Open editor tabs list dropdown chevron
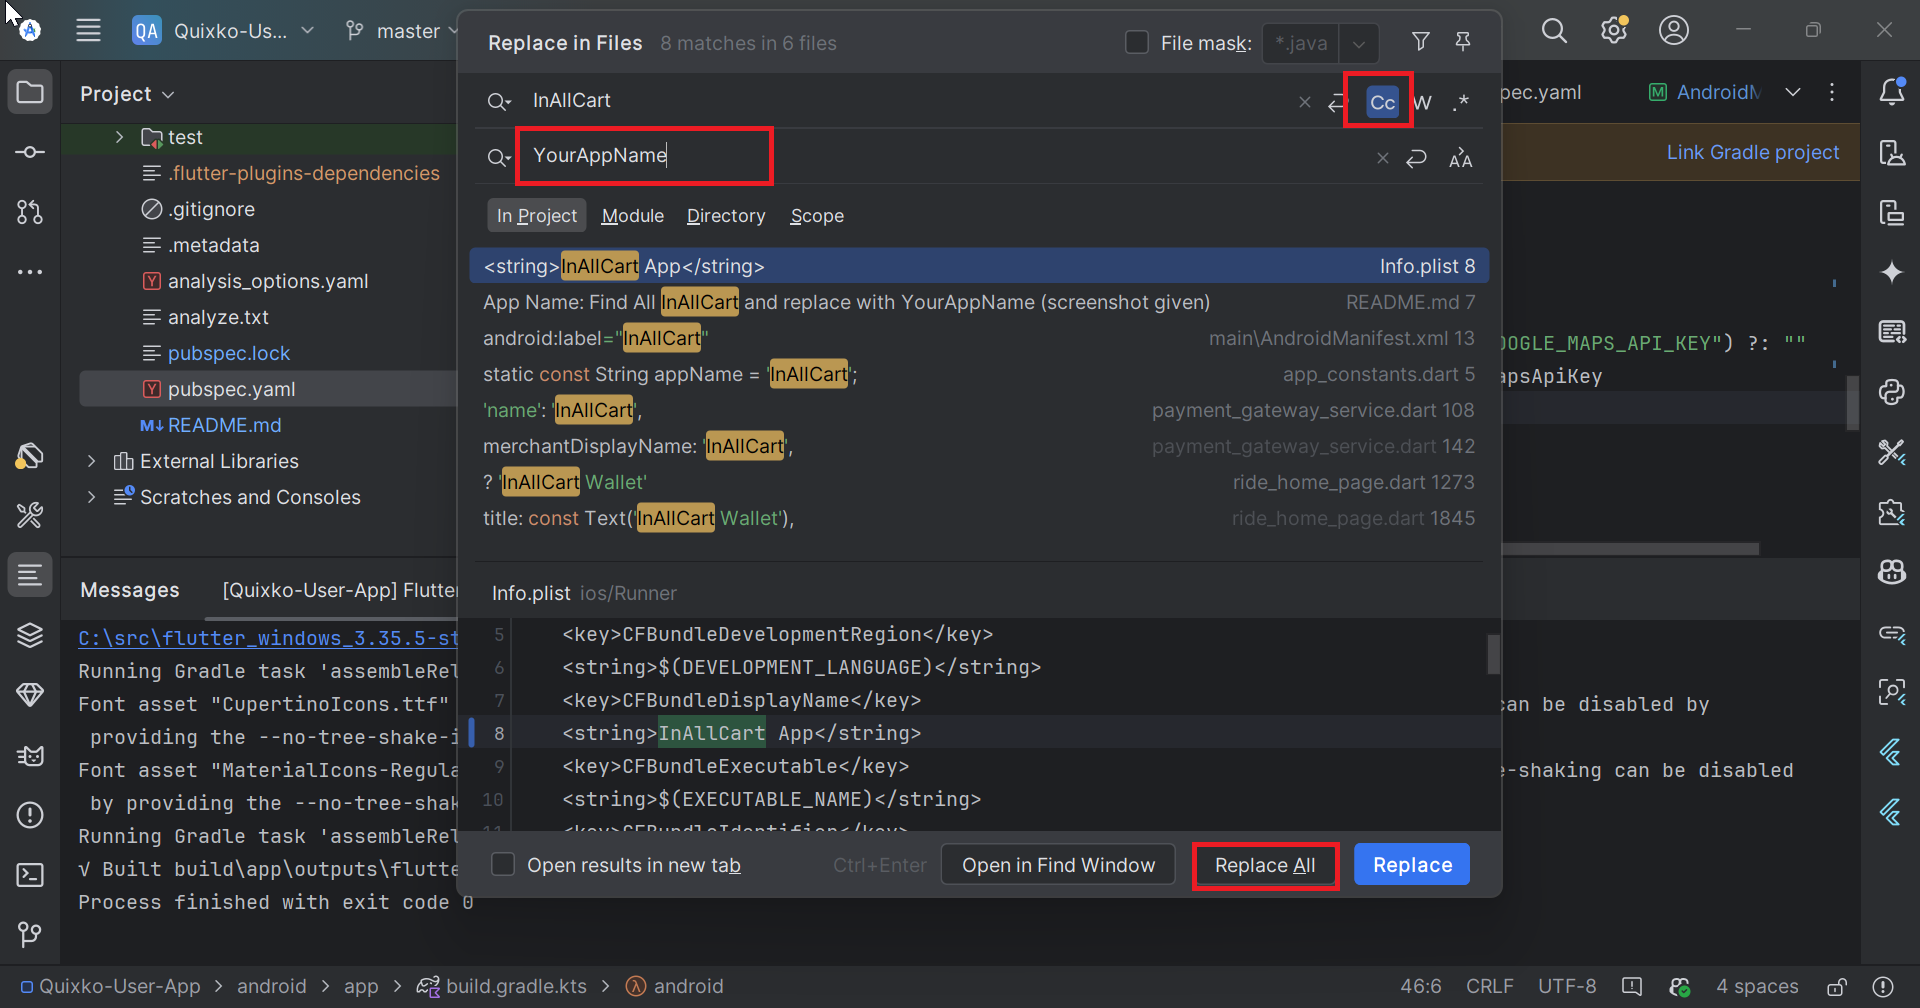 [1793, 92]
